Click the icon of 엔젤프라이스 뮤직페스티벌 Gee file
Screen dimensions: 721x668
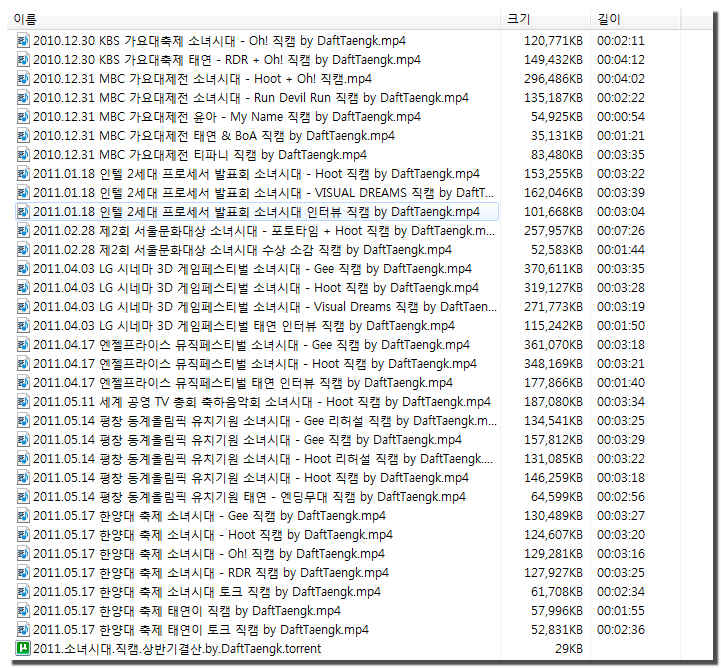pyautogui.click(x=23, y=345)
